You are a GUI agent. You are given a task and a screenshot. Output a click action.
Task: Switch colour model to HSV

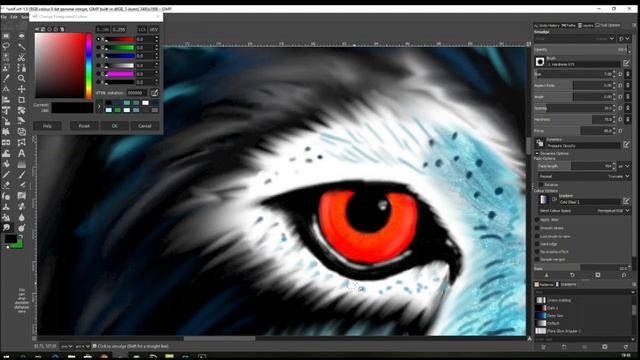tap(153, 29)
